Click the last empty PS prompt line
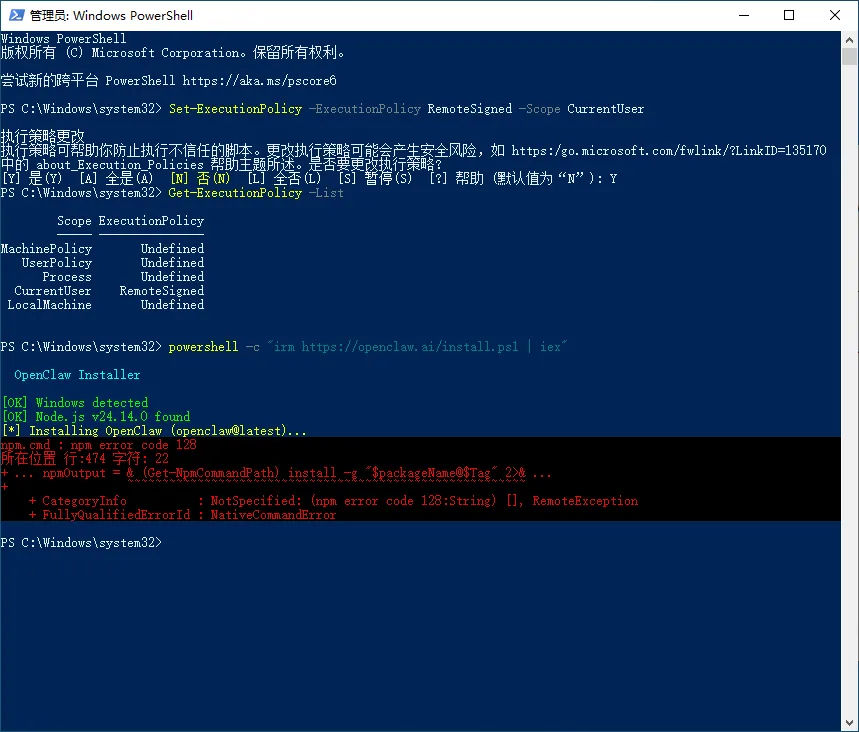This screenshot has height=732, width=859. pos(82,543)
